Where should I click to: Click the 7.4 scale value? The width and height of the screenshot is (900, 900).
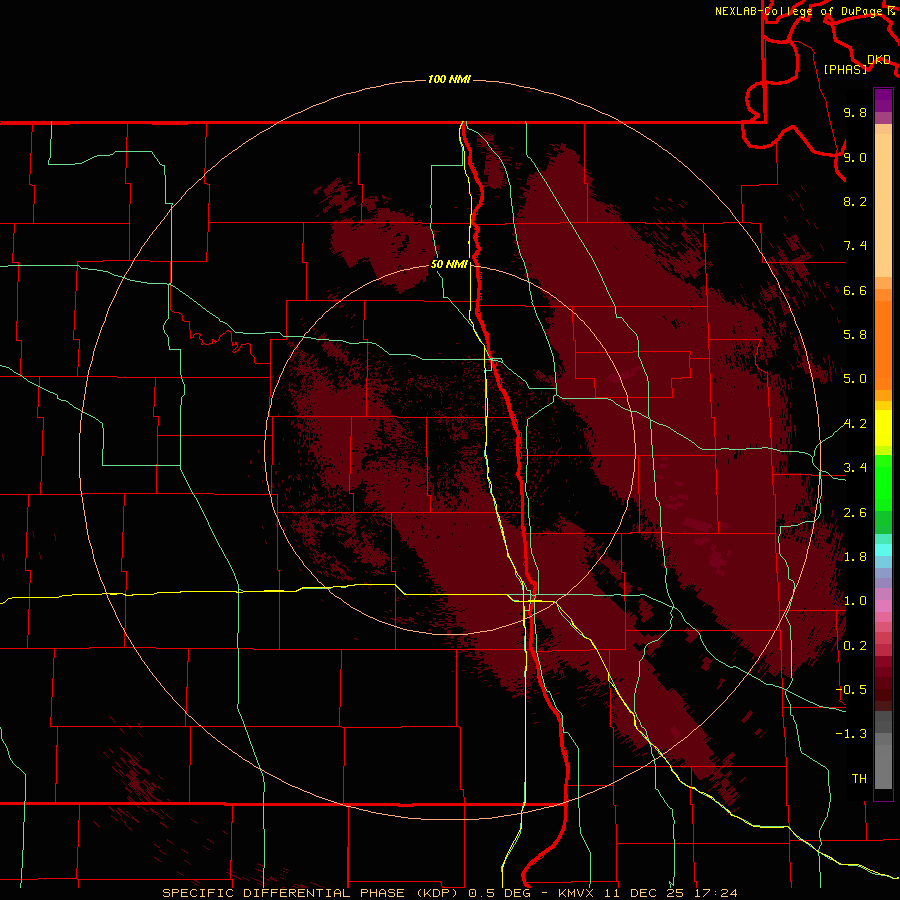[855, 246]
